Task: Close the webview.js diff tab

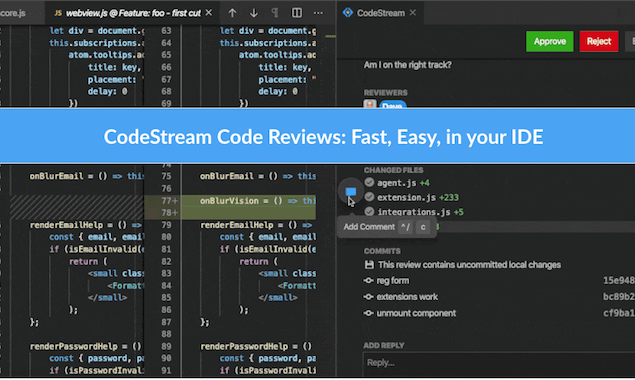Action: coord(209,13)
